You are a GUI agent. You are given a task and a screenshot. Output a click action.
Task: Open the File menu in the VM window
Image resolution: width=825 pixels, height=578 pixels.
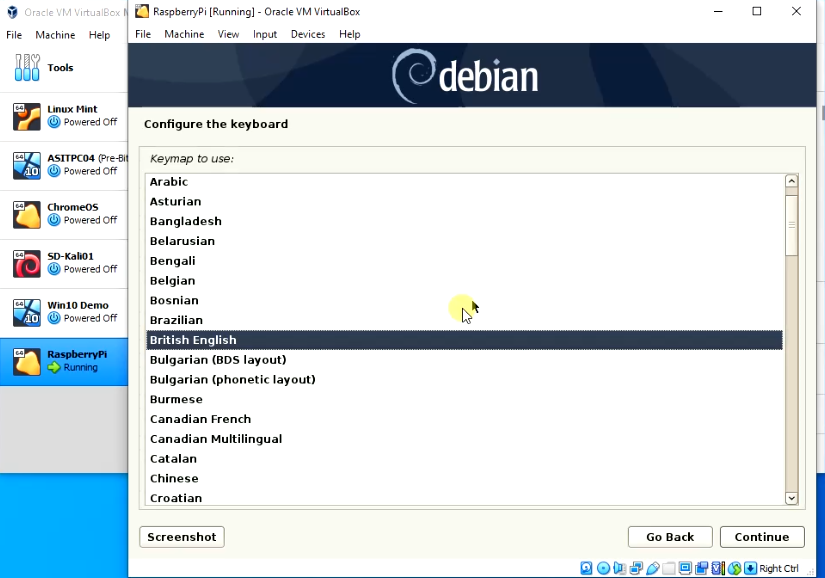click(x=143, y=33)
